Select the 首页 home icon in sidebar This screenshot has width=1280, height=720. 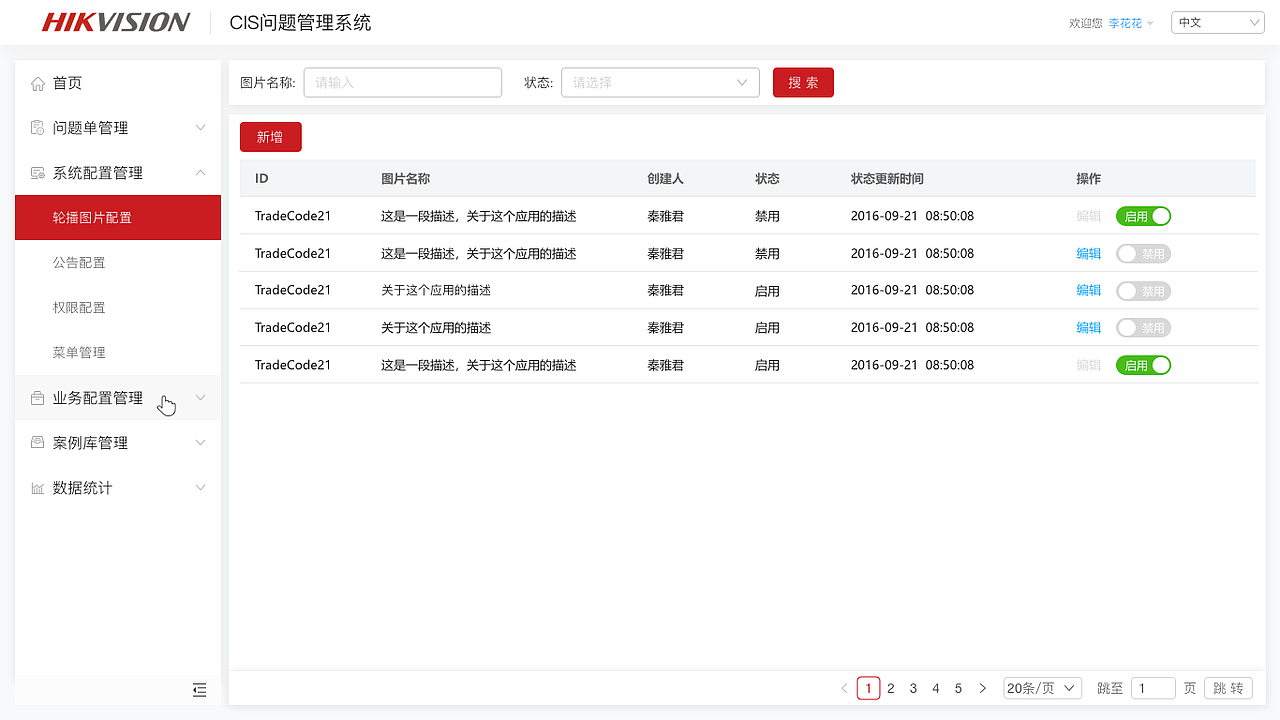(36, 83)
